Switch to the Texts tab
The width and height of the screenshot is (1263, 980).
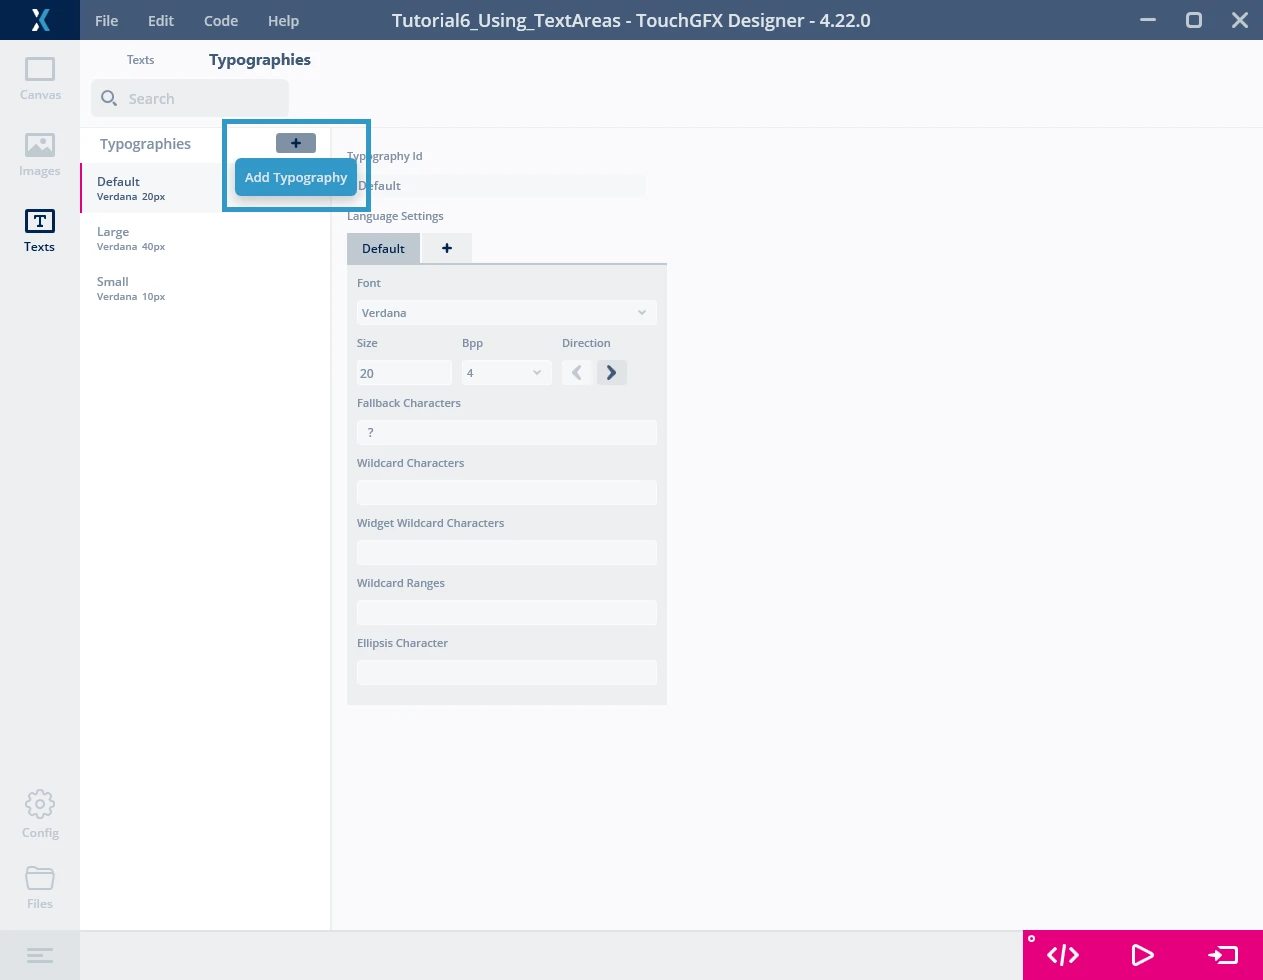[x=140, y=60]
